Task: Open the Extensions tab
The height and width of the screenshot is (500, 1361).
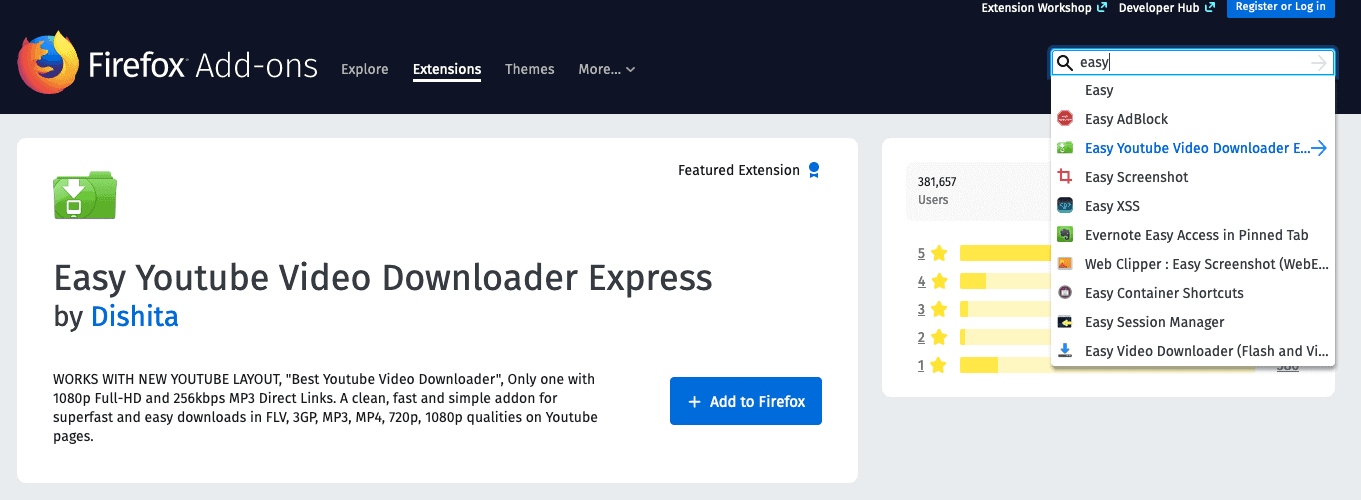Action: [x=447, y=69]
